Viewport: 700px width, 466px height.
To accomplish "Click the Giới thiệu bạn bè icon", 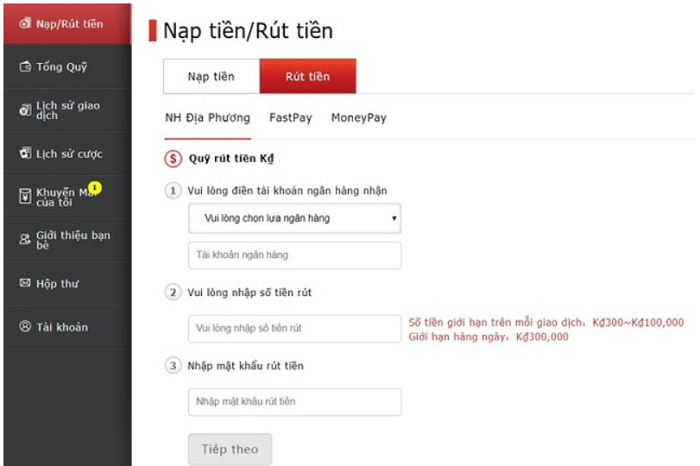I will click(x=25, y=239).
